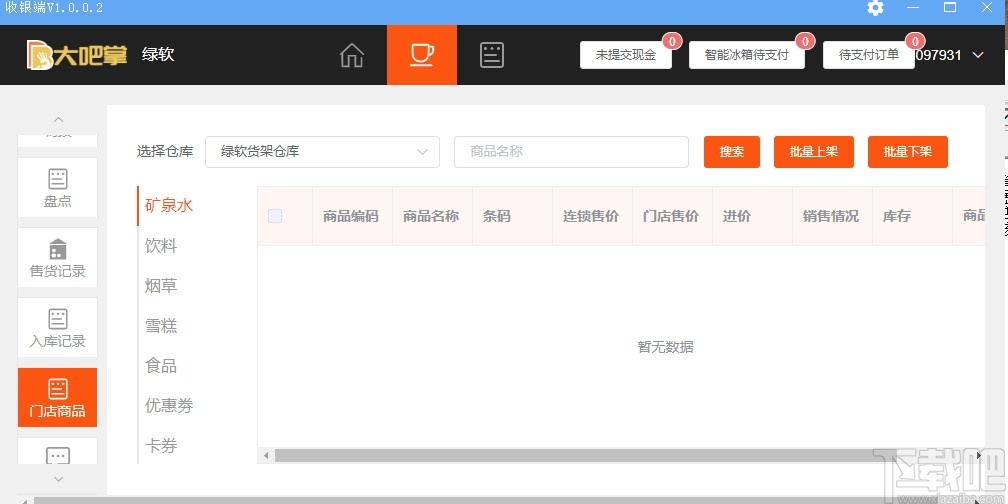Viewport: 1008px width, 504px height.
Task: Open the 选择仓库 warehouse dropdown
Action: tap(322, 152)
